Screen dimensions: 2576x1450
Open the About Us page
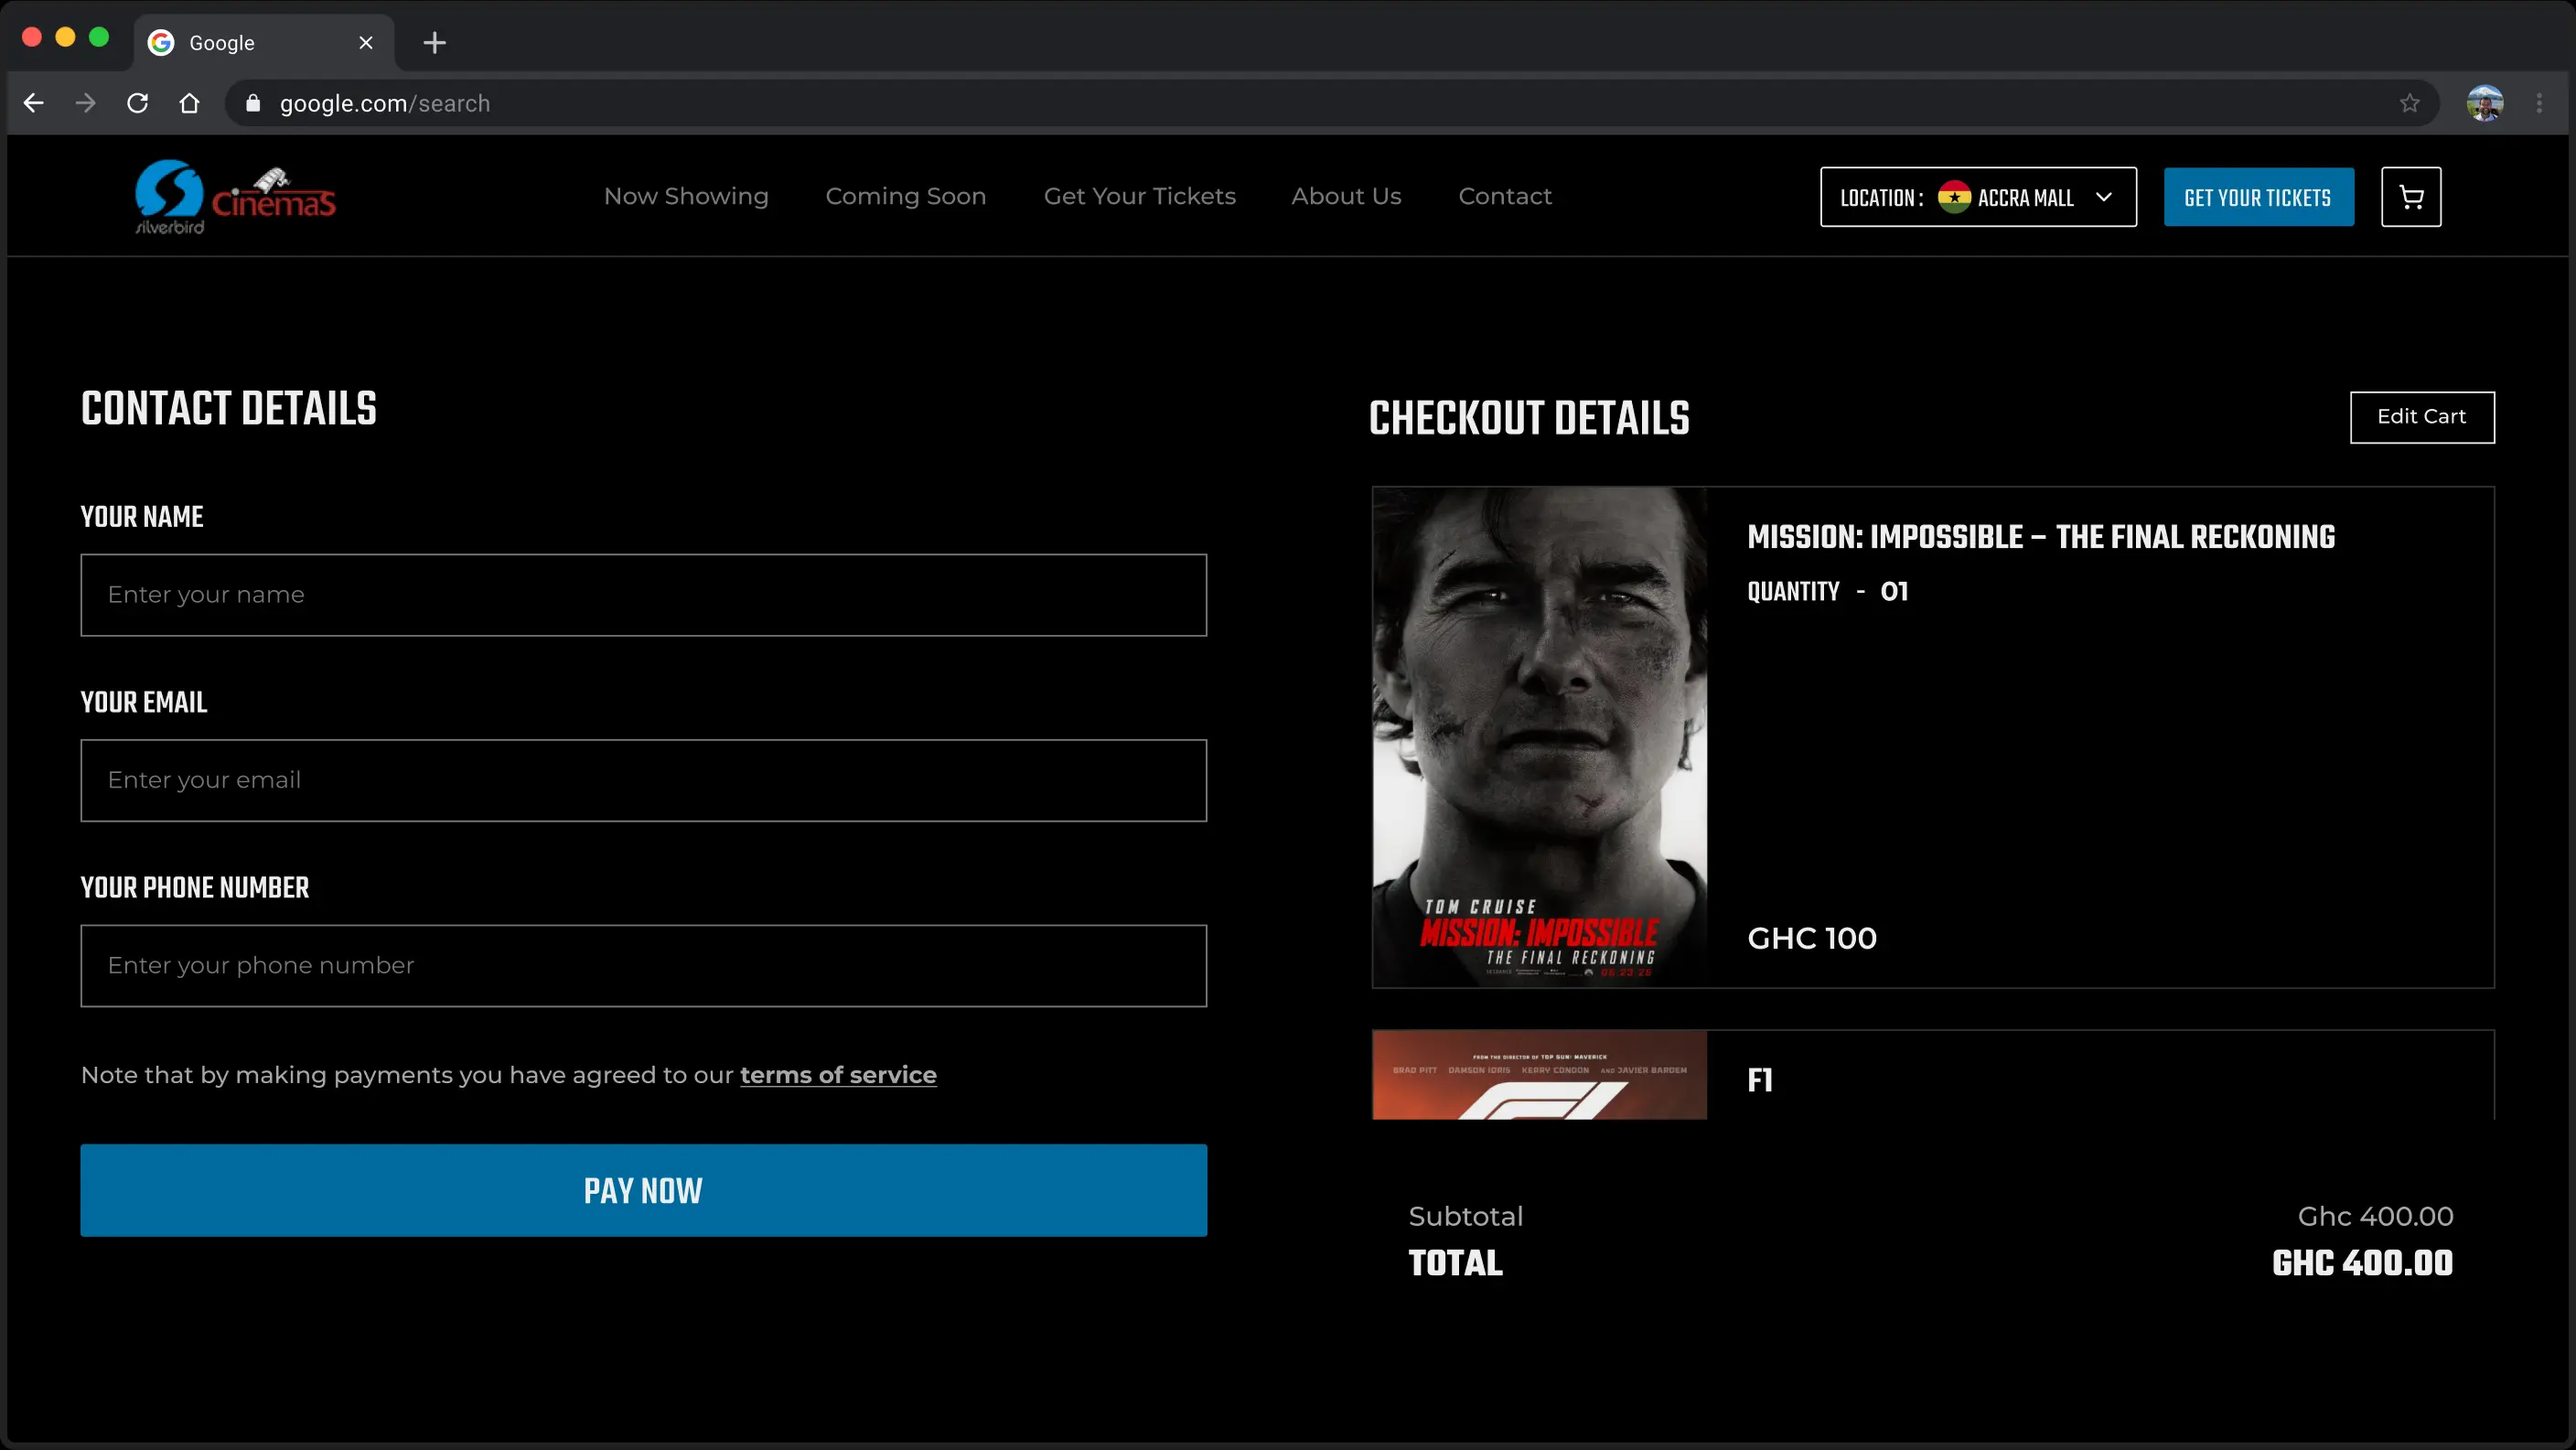point(1346,196)
